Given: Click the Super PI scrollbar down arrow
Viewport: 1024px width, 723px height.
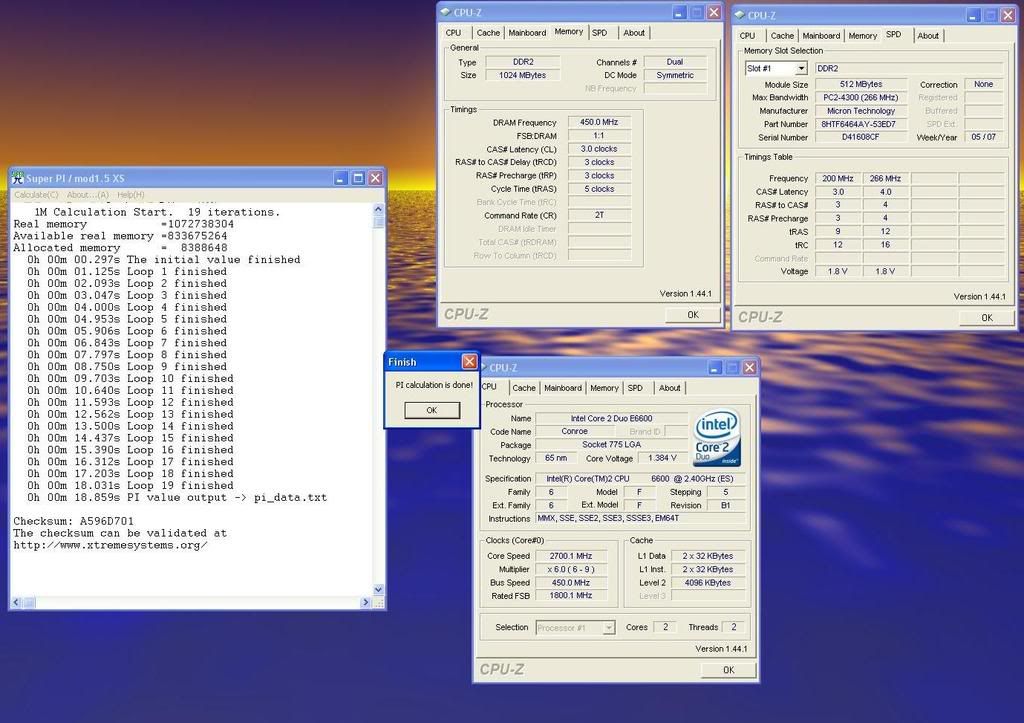Looking at the screenshot, I should (x=379, y=590).
